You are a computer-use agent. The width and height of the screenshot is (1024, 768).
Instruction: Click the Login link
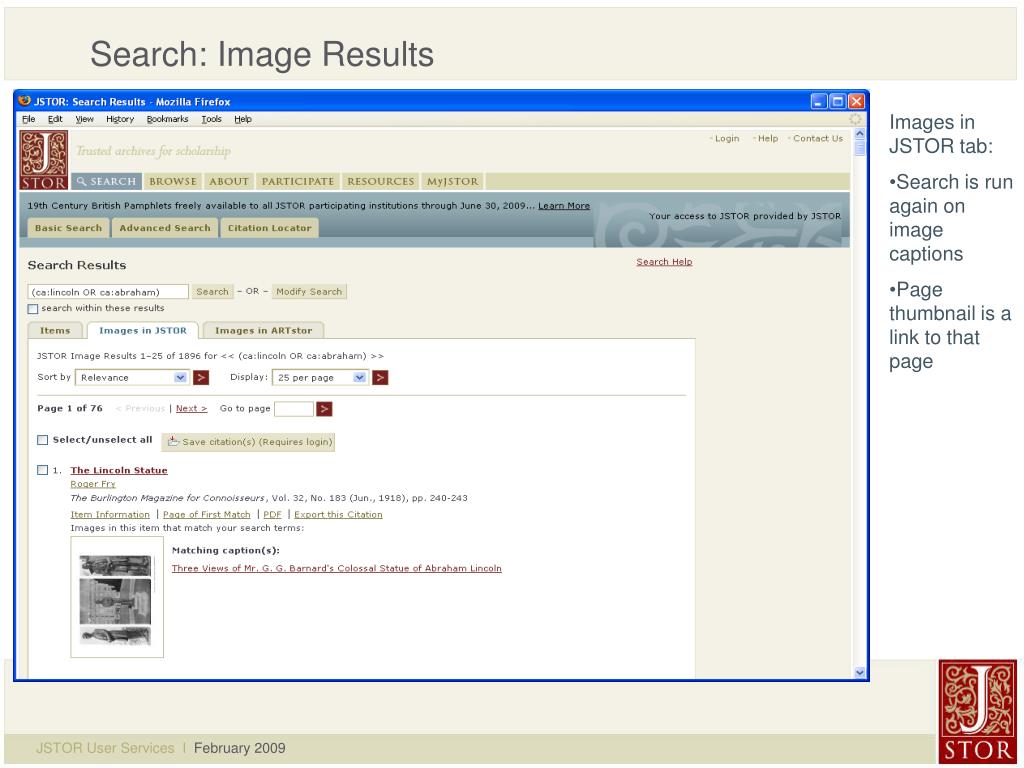click(x=726, y=138)
